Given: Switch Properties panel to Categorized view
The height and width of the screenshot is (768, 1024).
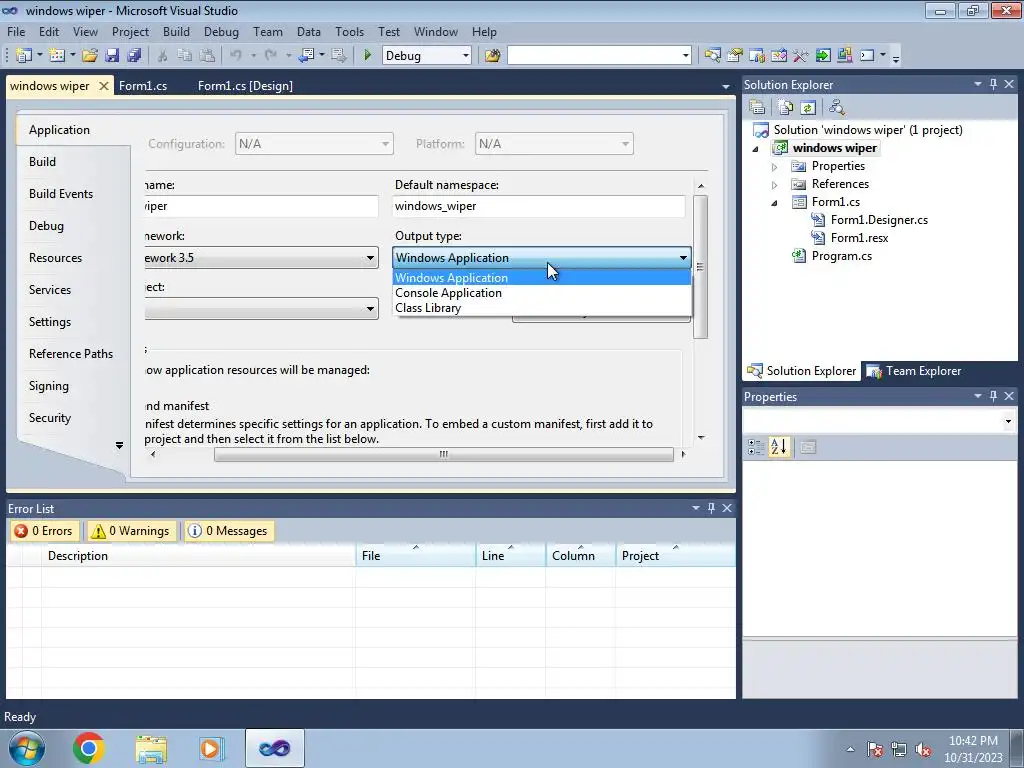Looking at the screenshot, I should [756, 447].
